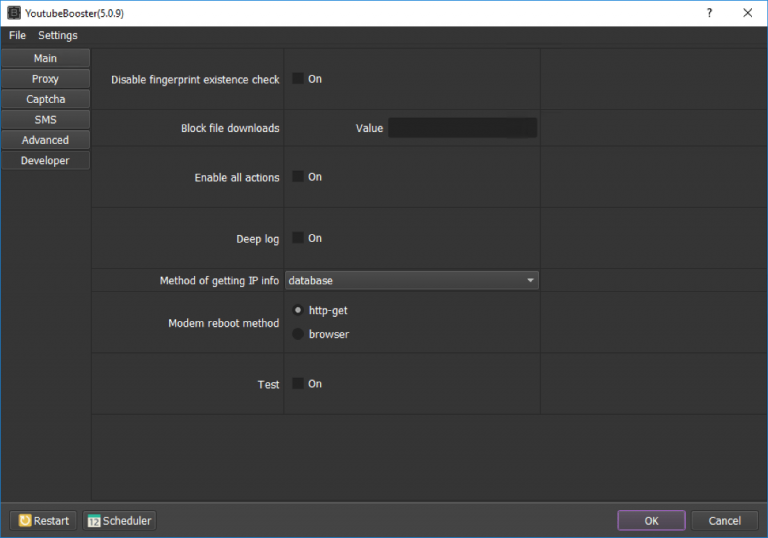Switch to the SMS tab
The width and height of the screenshot is (768, 538).
[46, 120]
